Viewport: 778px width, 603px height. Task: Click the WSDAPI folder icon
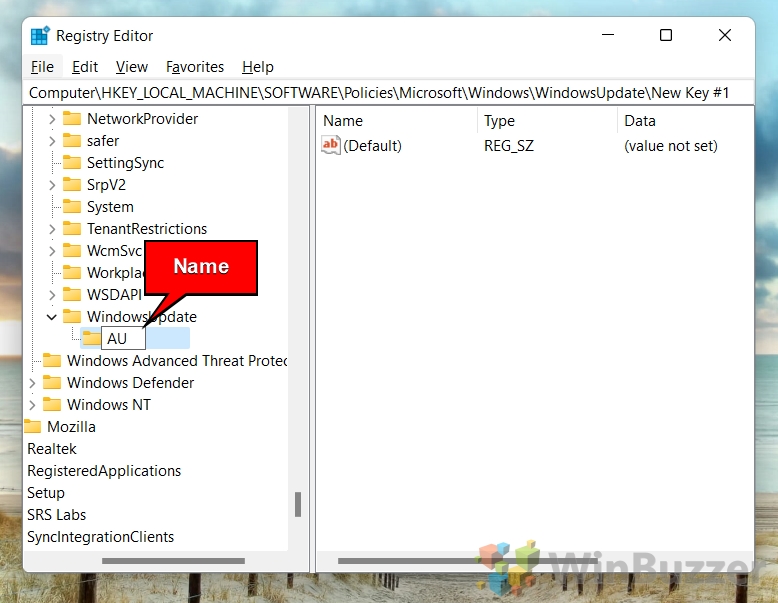pyautogui.click(x=72, y=294)
